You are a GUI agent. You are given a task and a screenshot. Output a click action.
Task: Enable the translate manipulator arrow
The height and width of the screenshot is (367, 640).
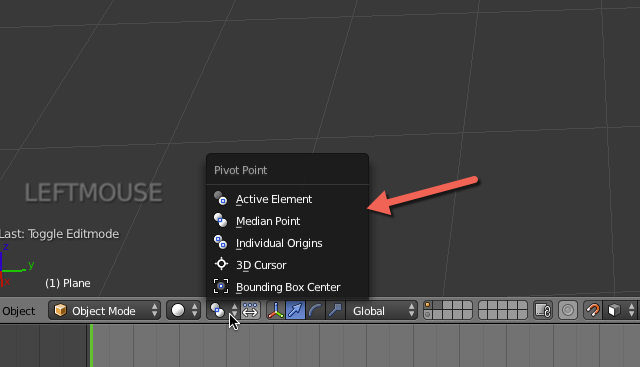(x=295, y=311)
